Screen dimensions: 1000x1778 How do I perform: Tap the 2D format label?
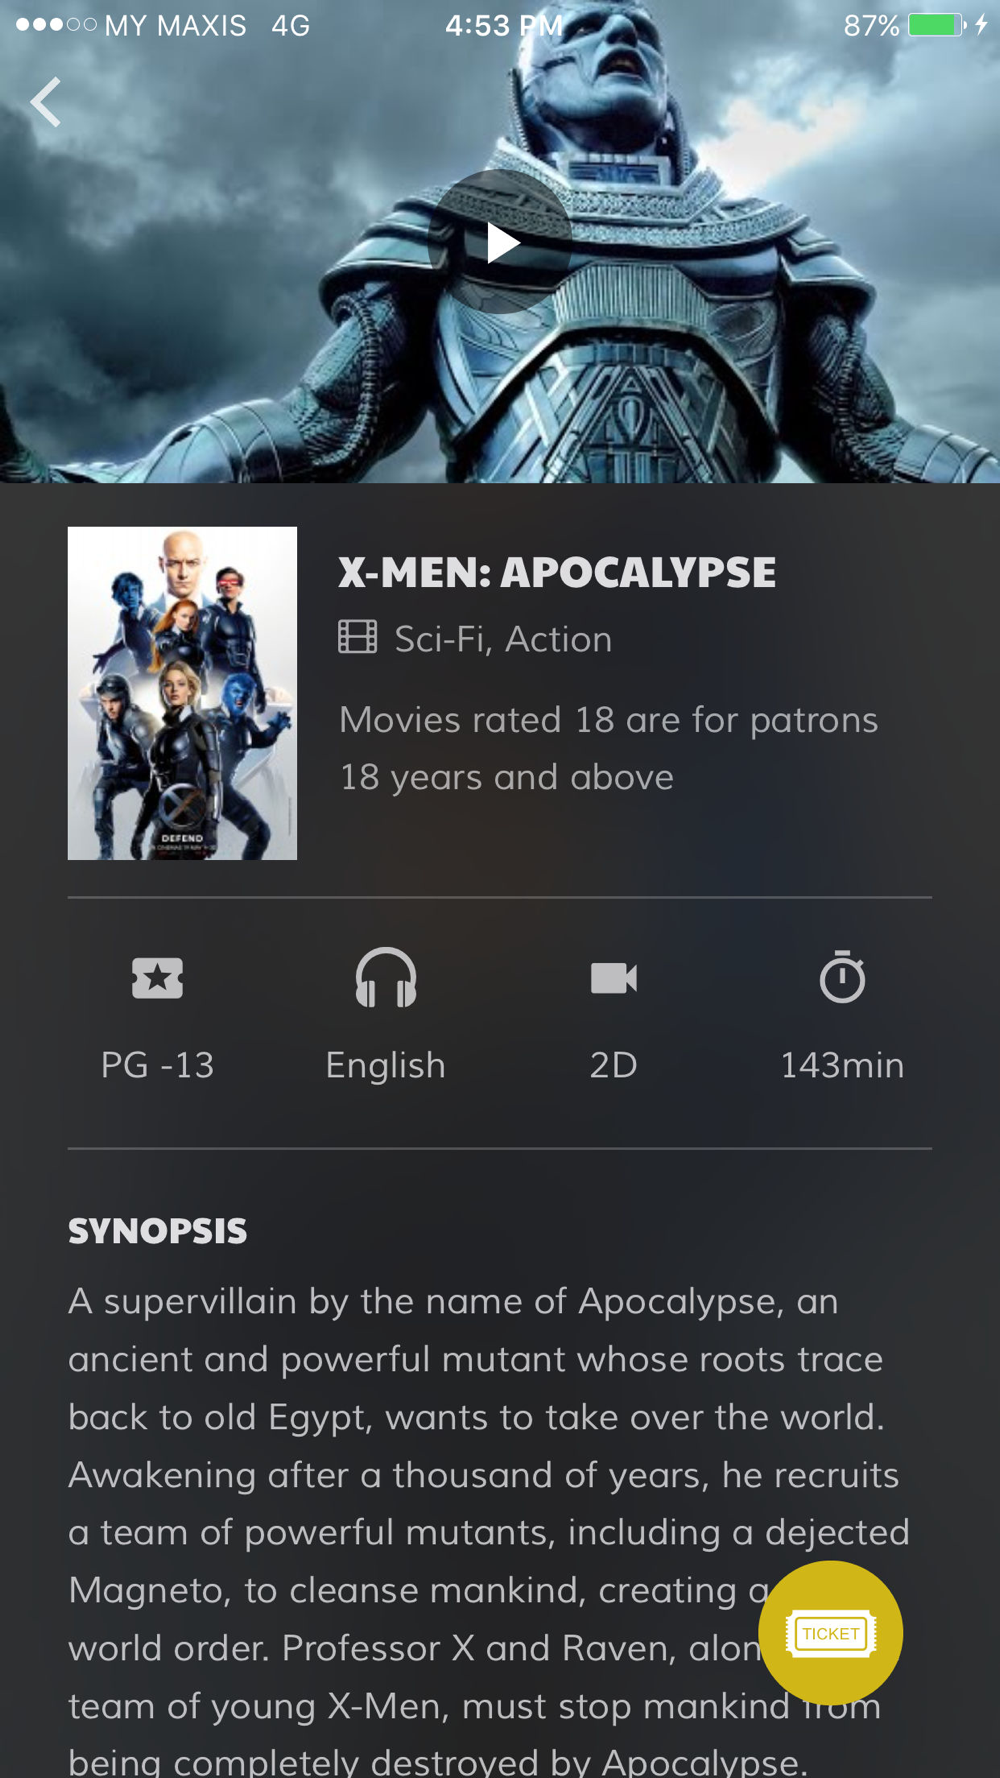(614, 1065)
